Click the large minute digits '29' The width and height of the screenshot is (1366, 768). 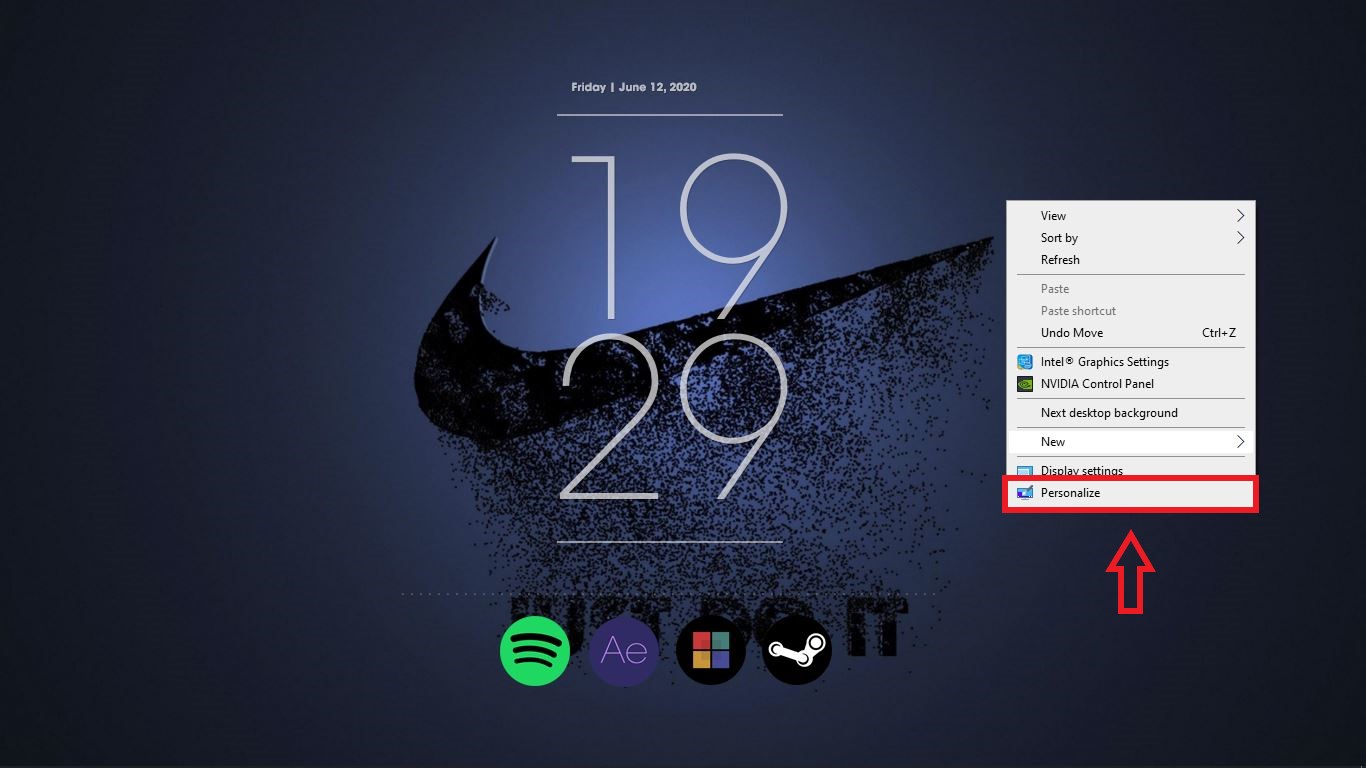tap(673, 418)
